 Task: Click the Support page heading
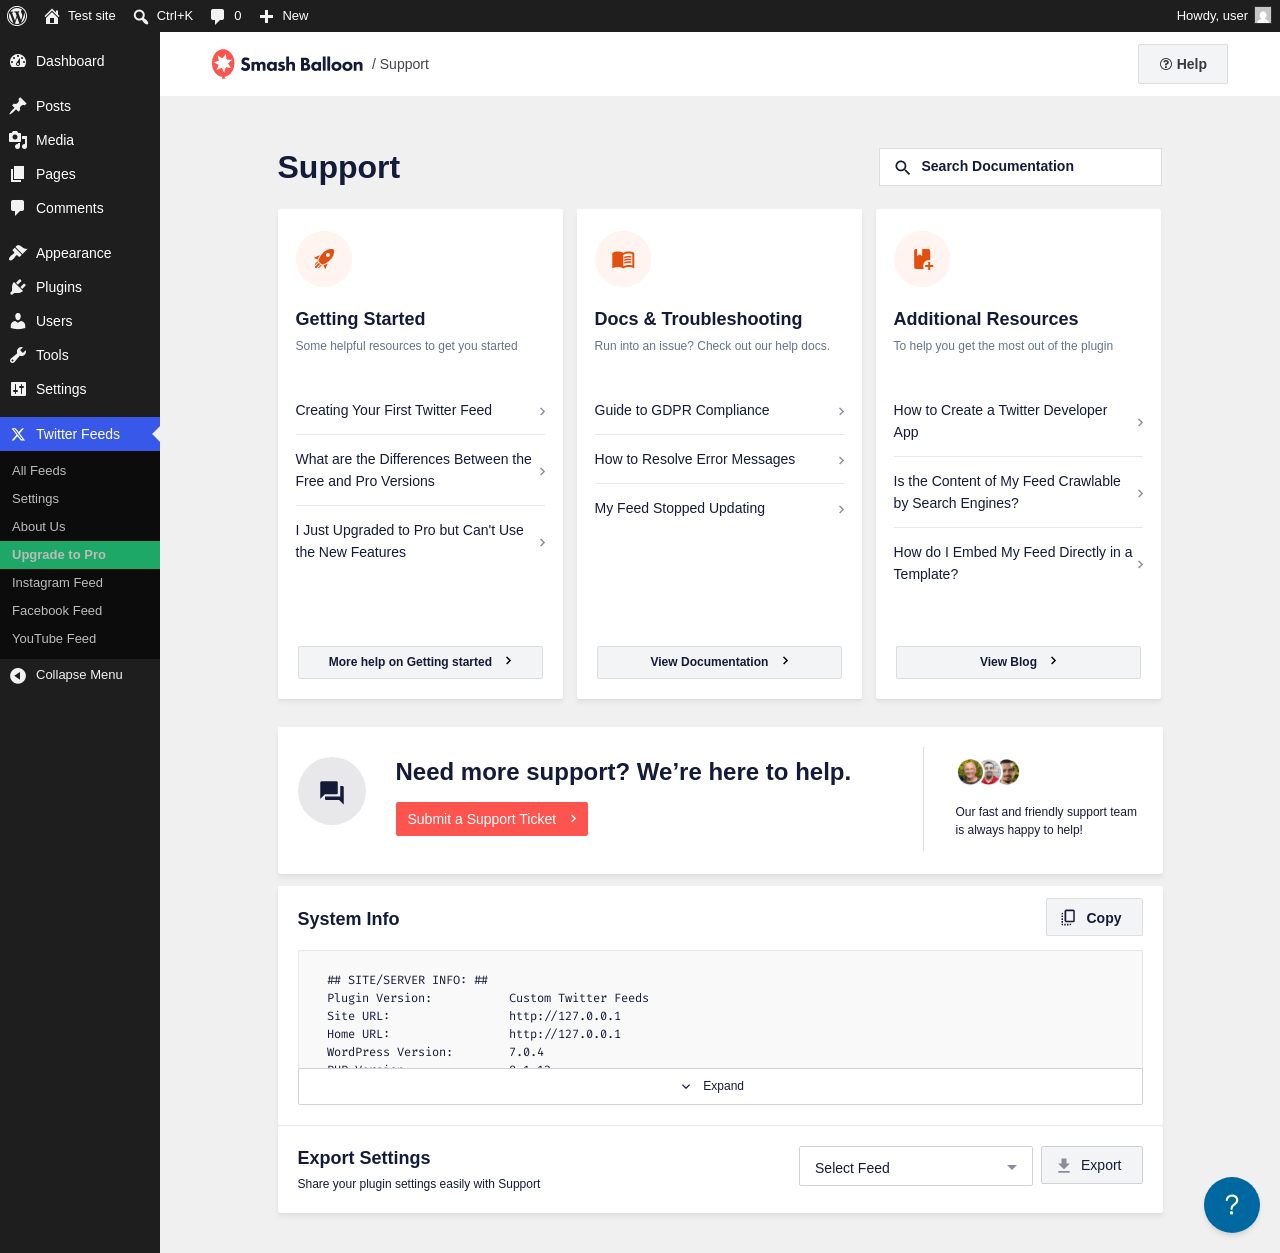click(x=339, y=167)
